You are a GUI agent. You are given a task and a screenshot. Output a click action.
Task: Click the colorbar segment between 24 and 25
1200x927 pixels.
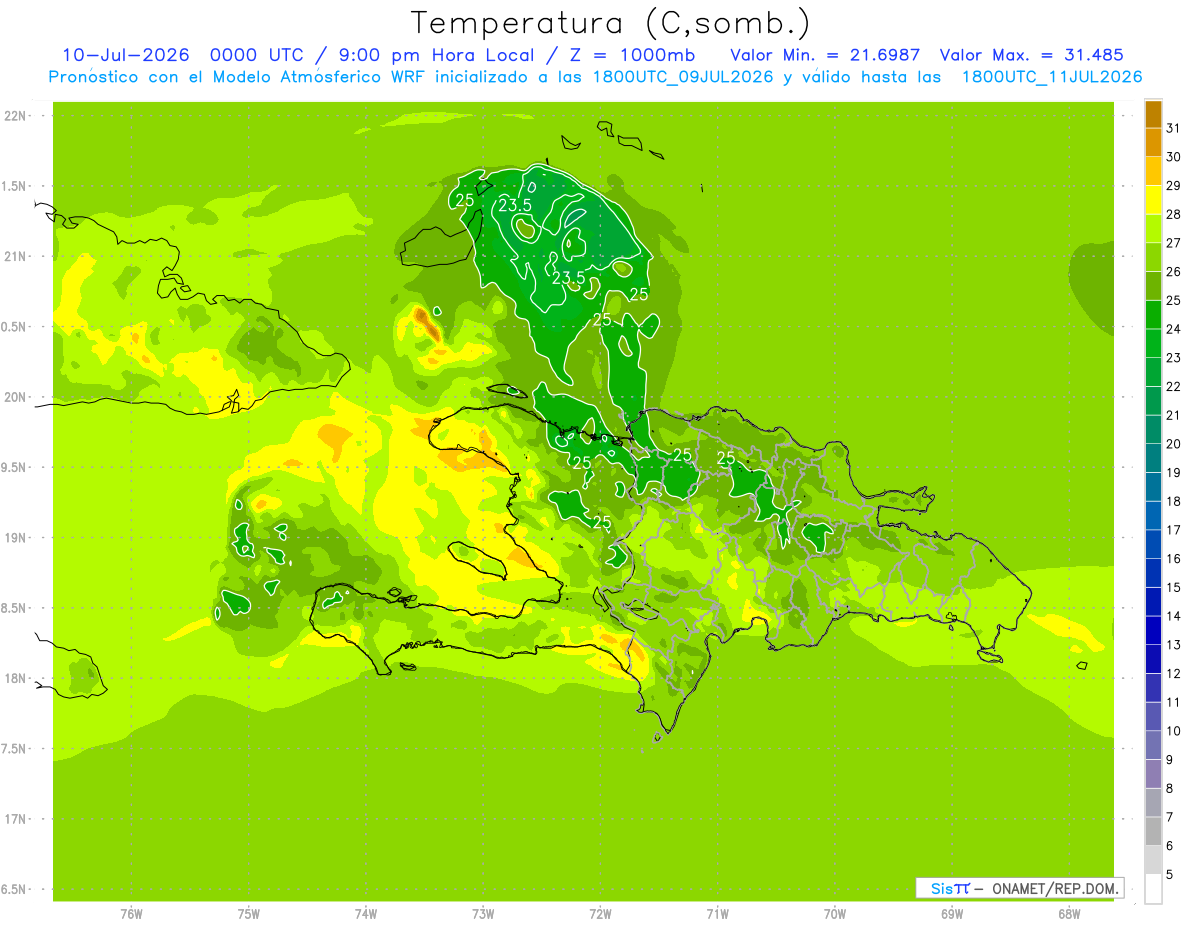[1153, 315]
